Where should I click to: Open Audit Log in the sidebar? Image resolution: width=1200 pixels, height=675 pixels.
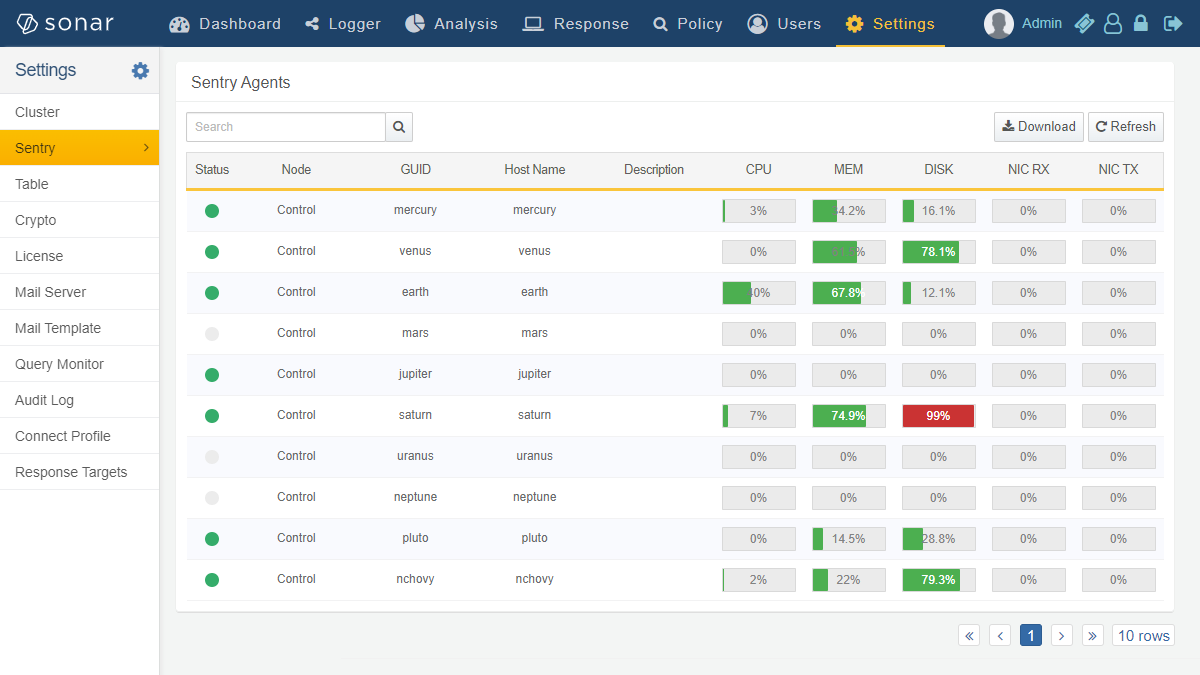pos(79,400)
